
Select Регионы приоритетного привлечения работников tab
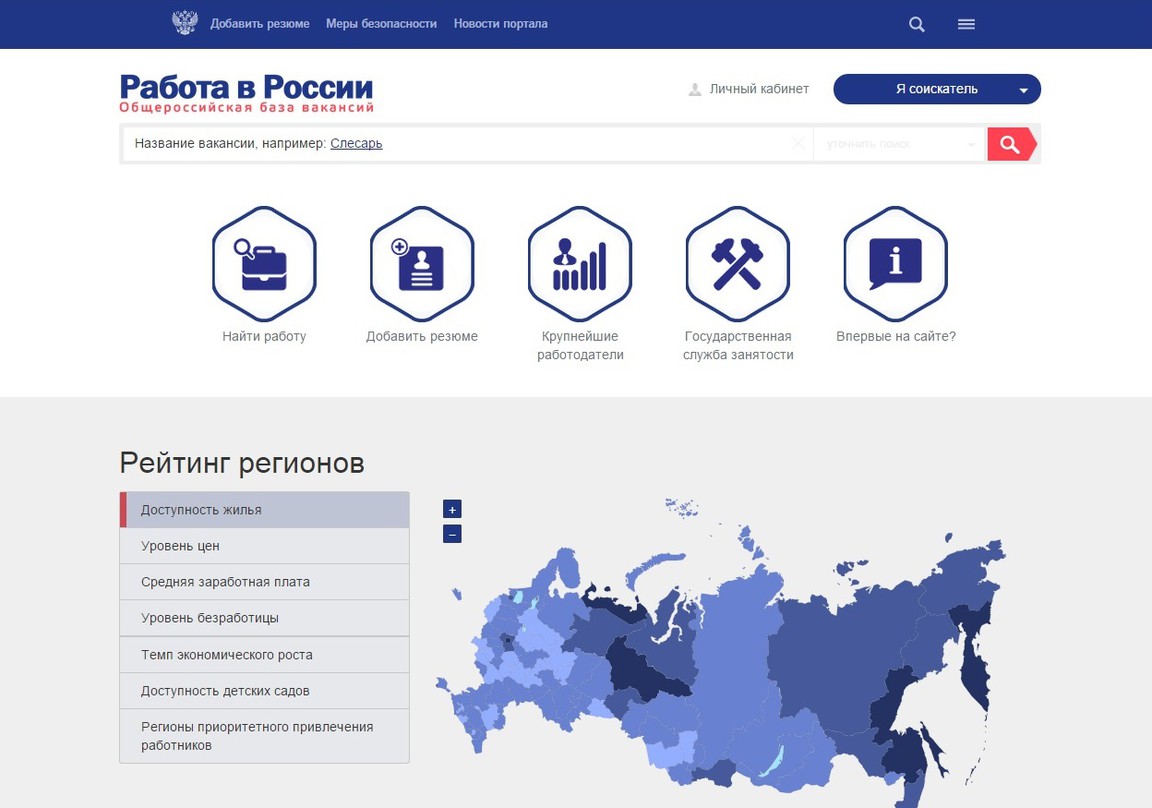pos(264,736)
